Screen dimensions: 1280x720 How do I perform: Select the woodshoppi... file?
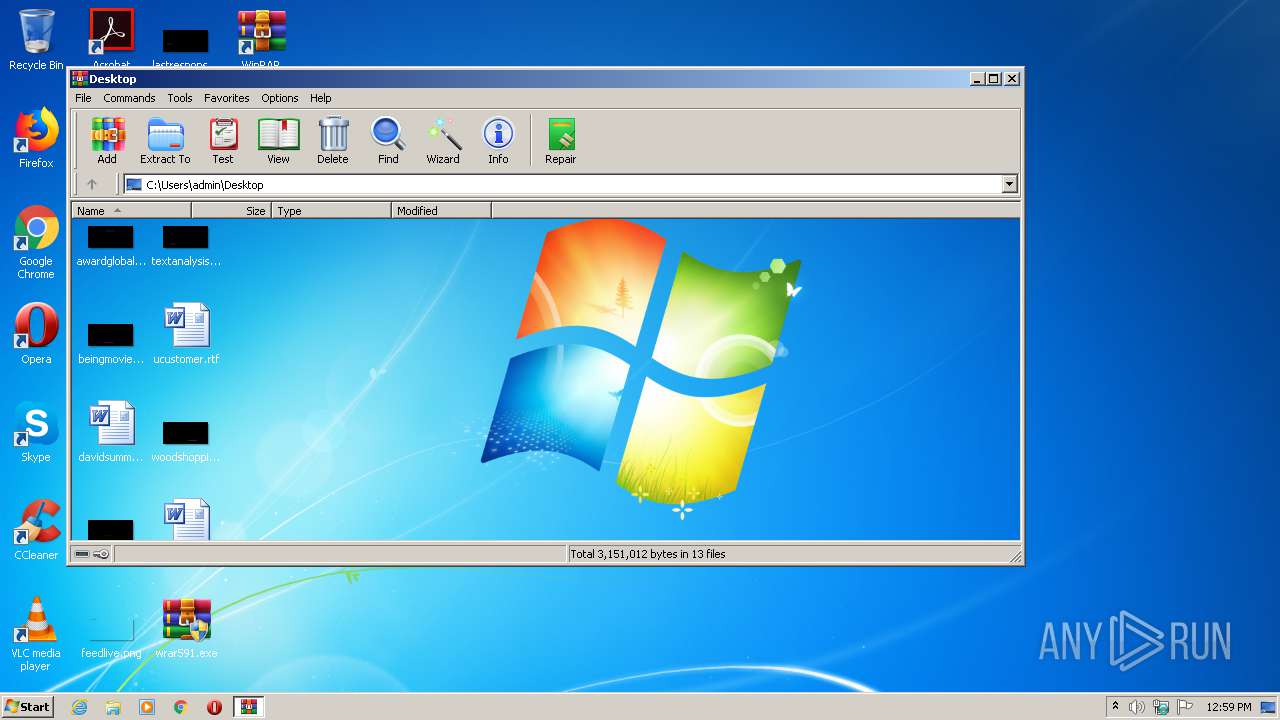(x=186, y=441)
